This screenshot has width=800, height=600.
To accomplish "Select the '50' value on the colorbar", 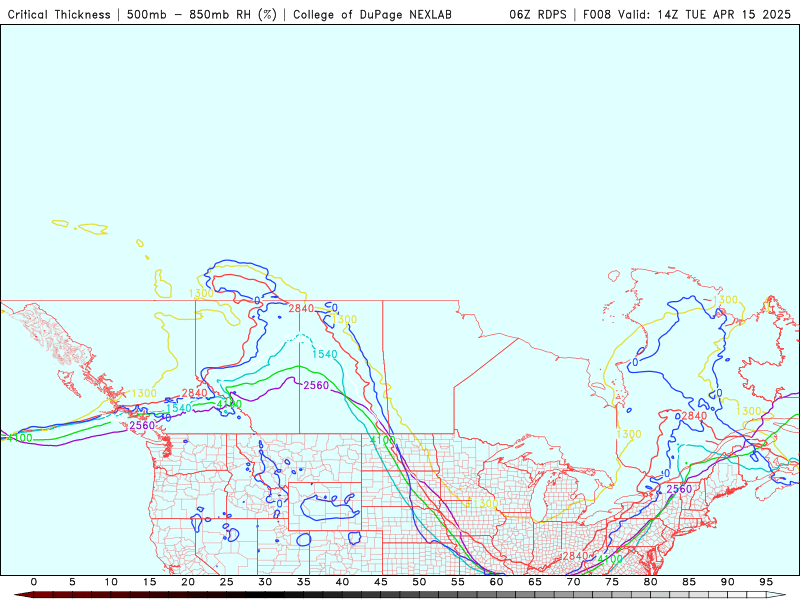I will pos(419,582).
